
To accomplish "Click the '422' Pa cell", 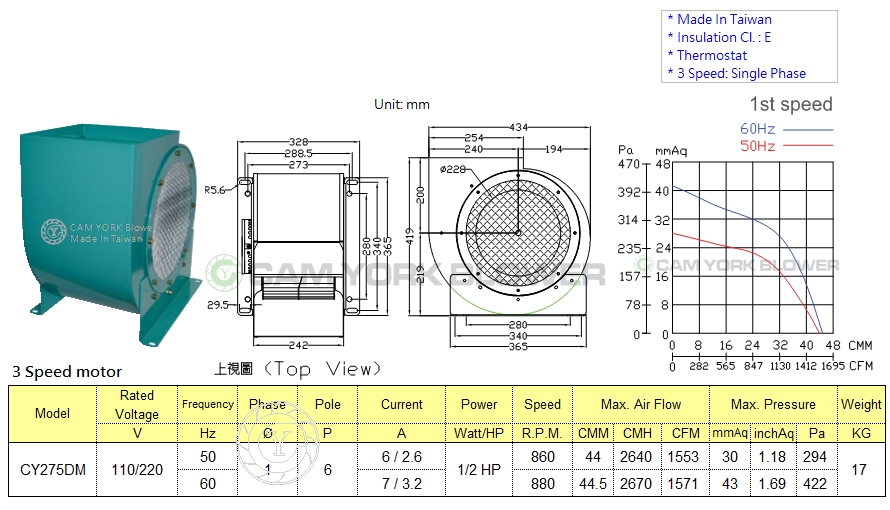I will [815, 484].
